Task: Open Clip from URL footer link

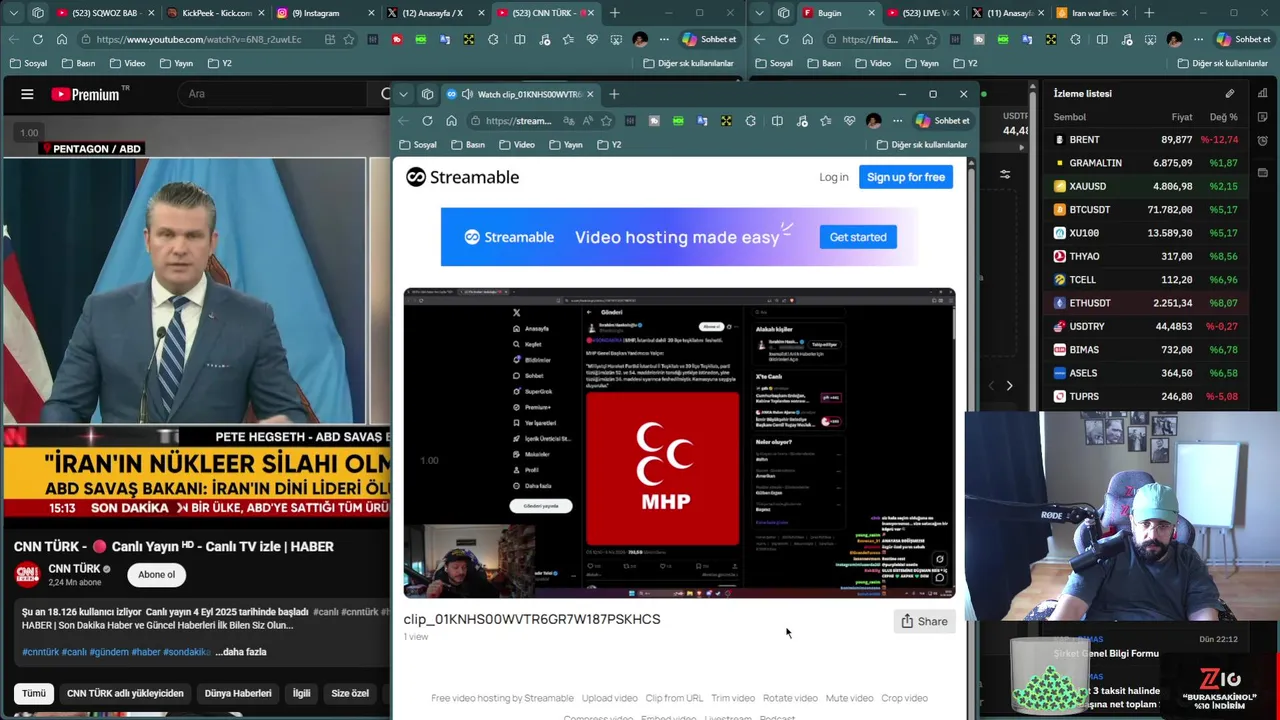Action: click(674, 698)
